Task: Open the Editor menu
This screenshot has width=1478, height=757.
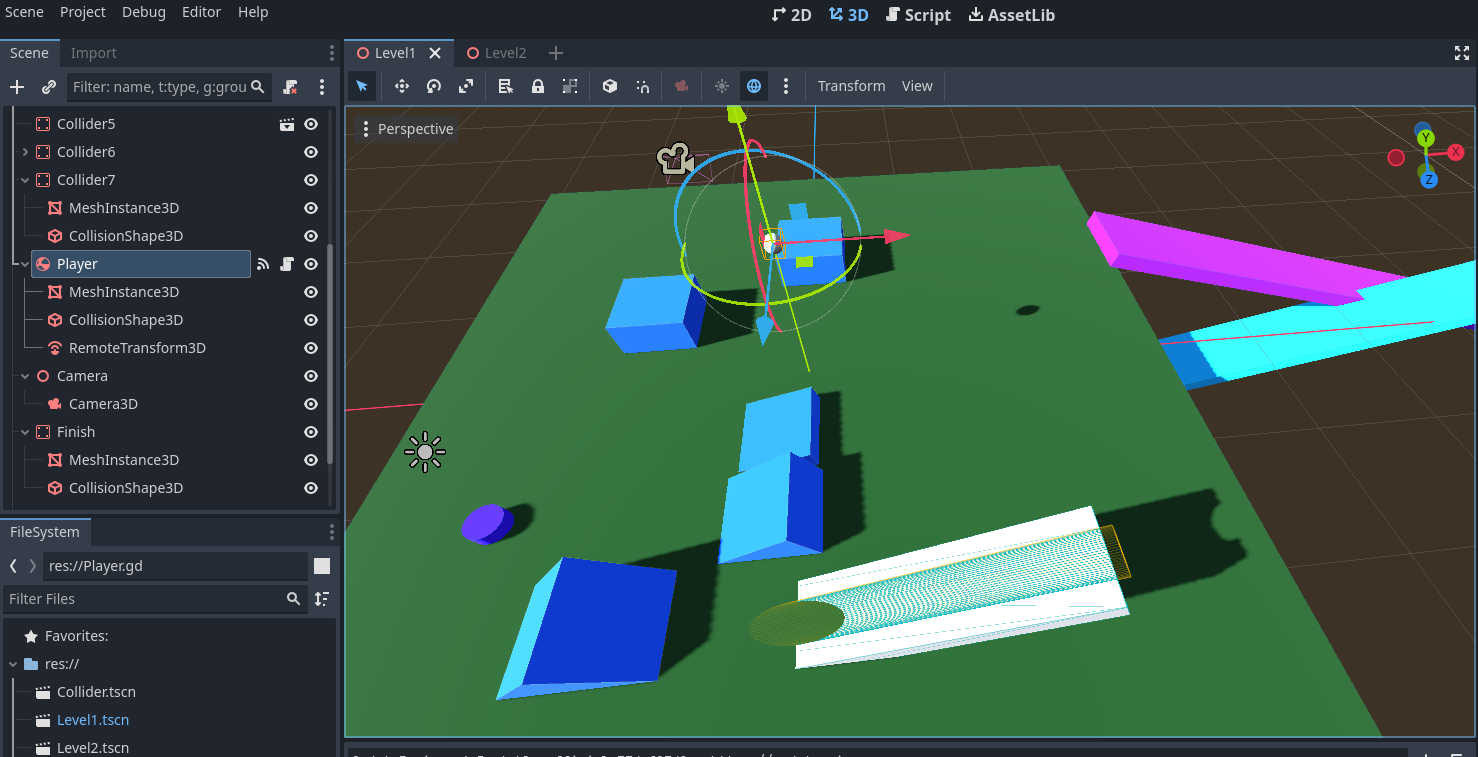Action: tap(202, 12)
